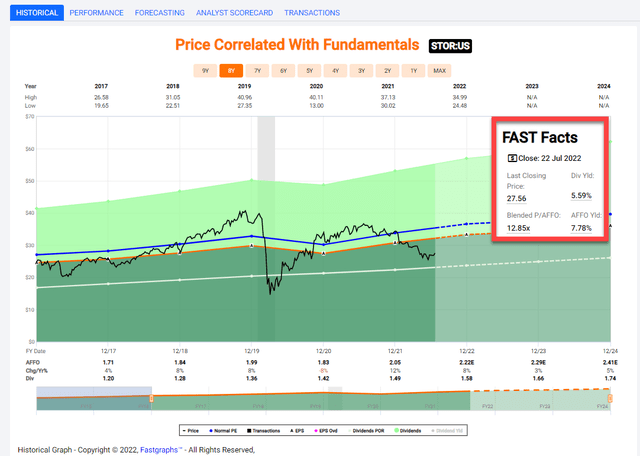
Task: Click the 2022 High value 34.99
Action: click(x=460, y=98)
